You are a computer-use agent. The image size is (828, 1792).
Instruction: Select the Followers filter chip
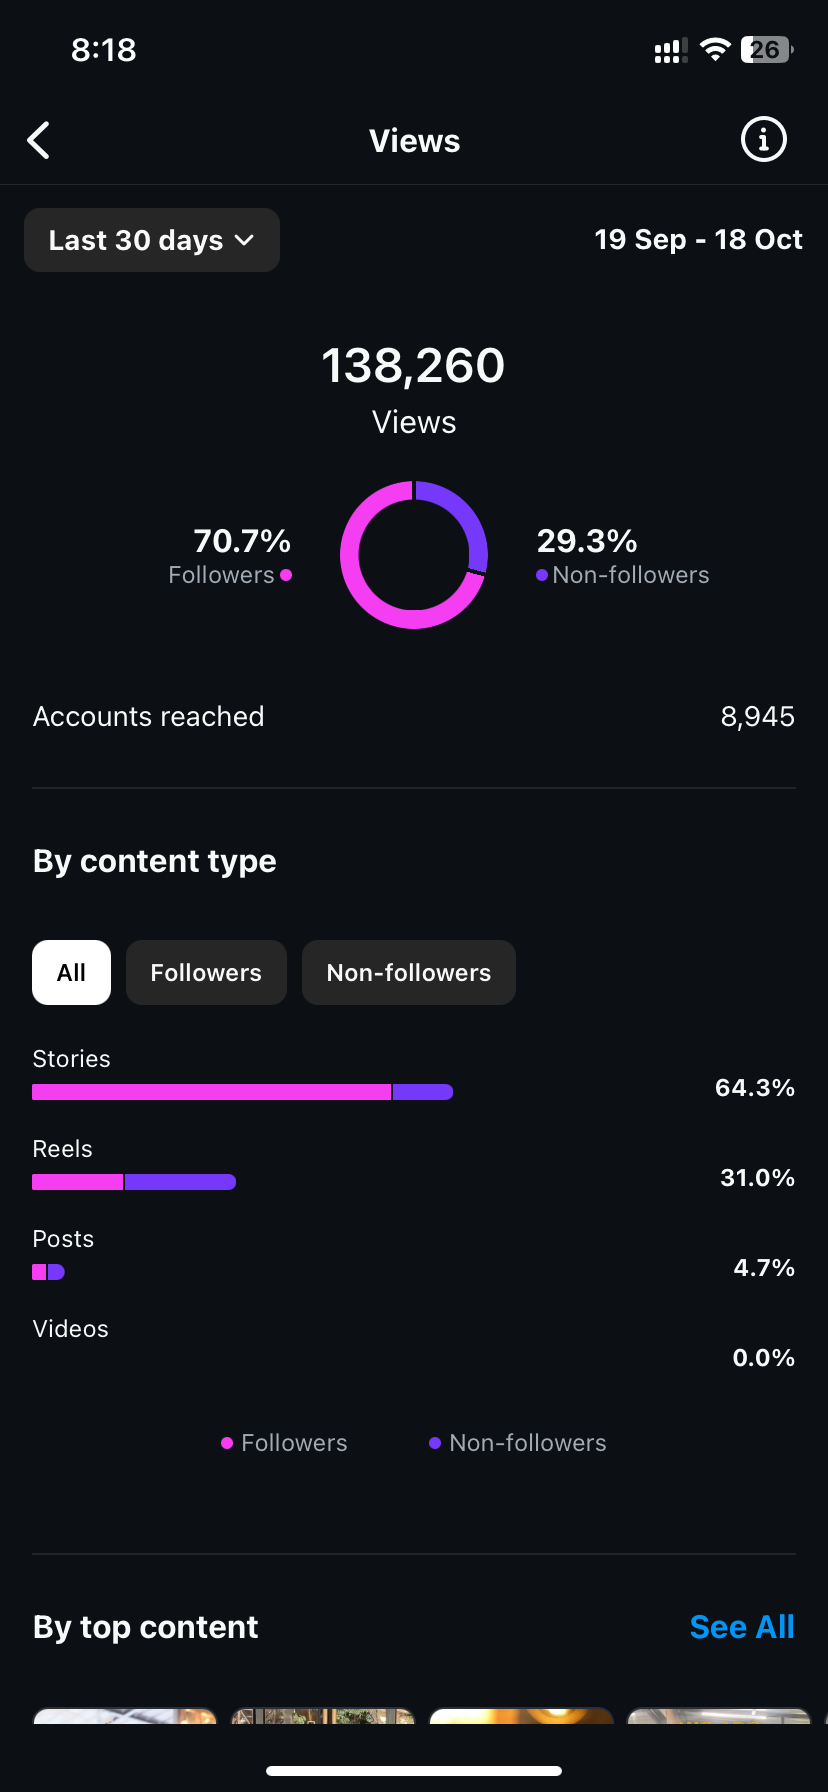point(206,972)
